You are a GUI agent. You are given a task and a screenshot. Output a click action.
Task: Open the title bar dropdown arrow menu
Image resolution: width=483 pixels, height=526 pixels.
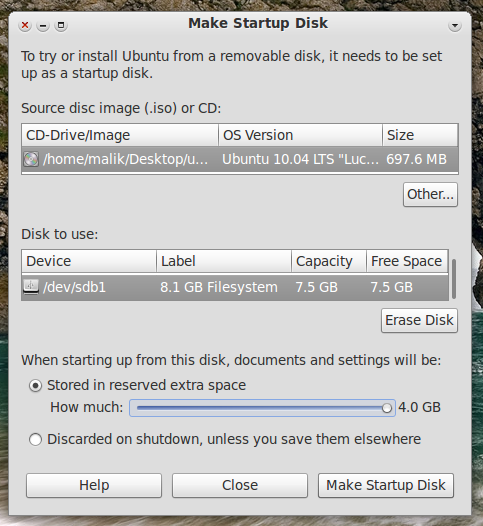pyautogui.click(x=455, y=25)
